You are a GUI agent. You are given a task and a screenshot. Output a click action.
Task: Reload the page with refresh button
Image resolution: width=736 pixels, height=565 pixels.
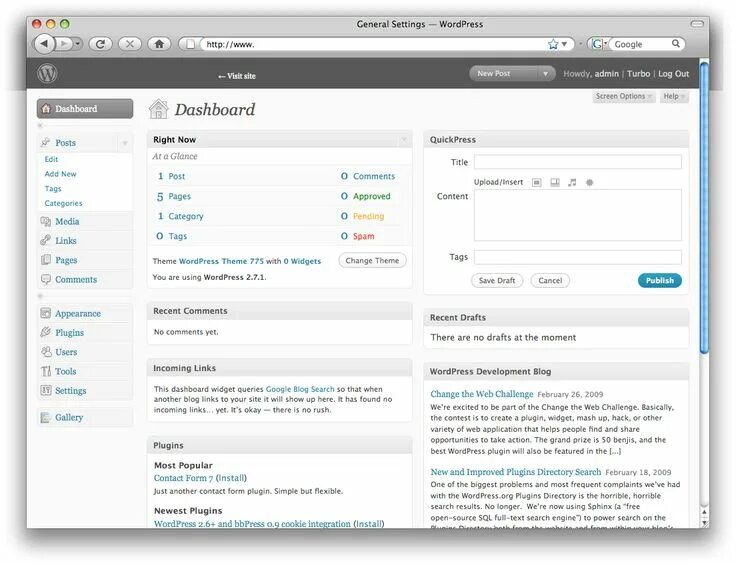pos(100,44)
